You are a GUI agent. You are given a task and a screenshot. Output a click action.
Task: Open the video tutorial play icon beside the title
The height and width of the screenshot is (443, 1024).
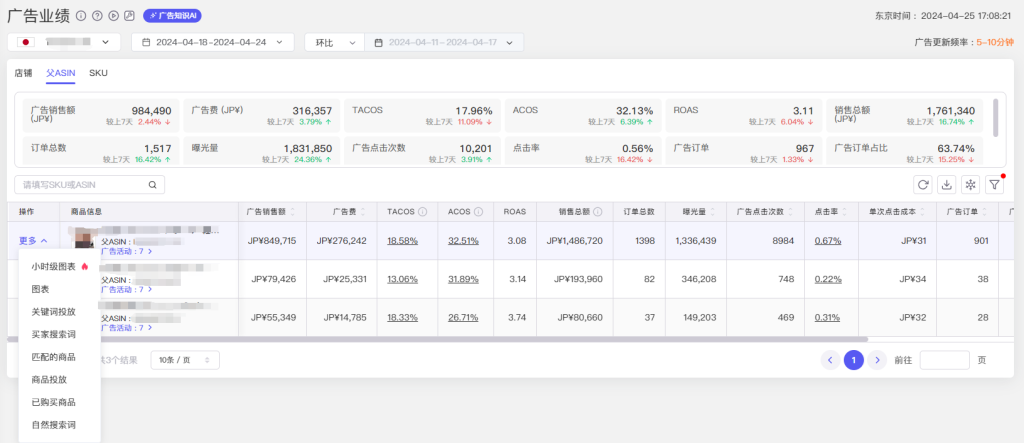114,15
